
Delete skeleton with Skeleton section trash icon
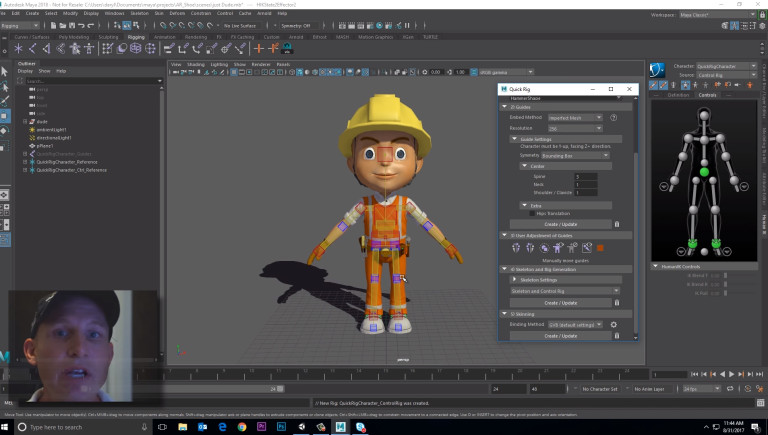coord(617,303)
